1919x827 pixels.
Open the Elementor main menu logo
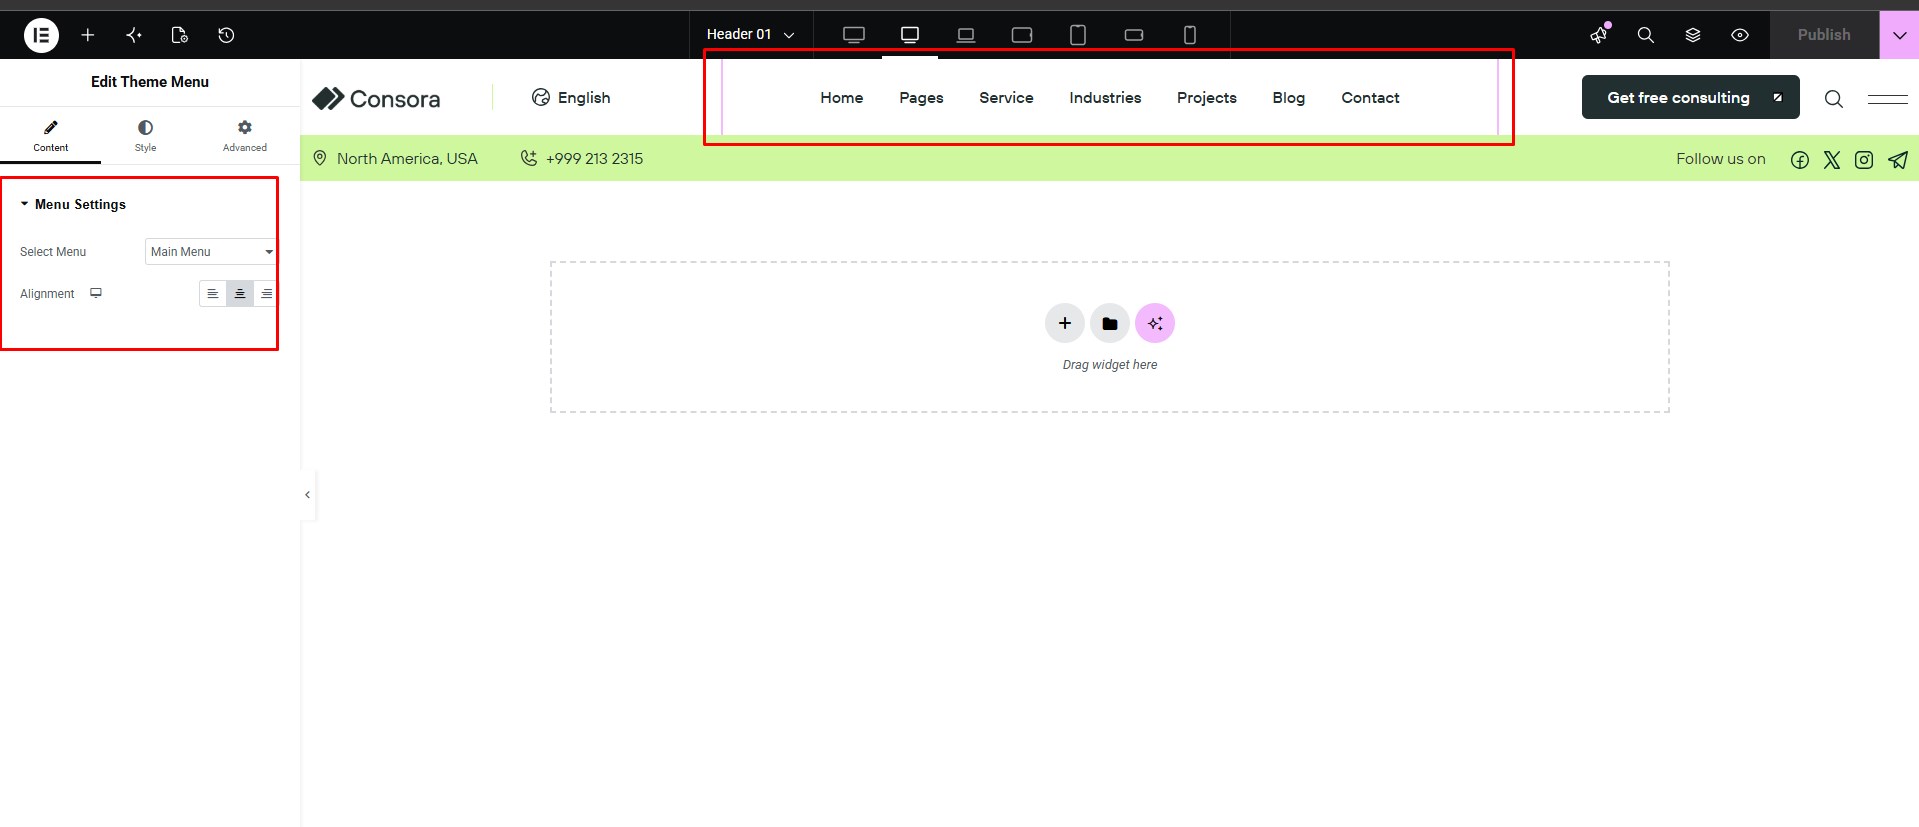click(41, 35)
